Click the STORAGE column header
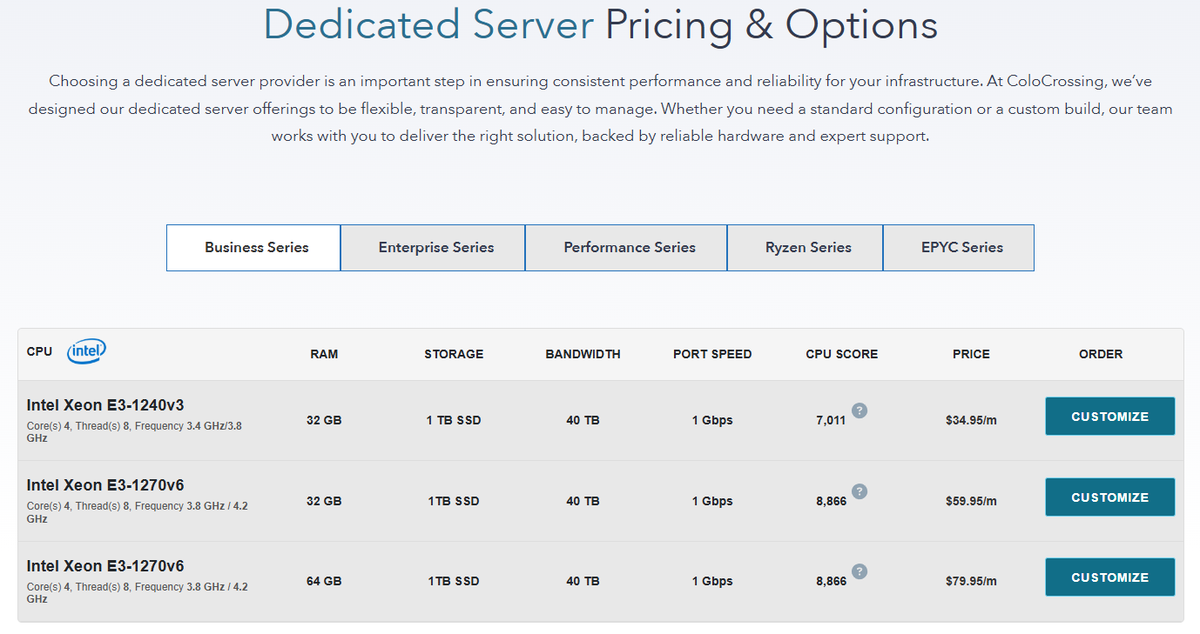 [x=453, y=354]
